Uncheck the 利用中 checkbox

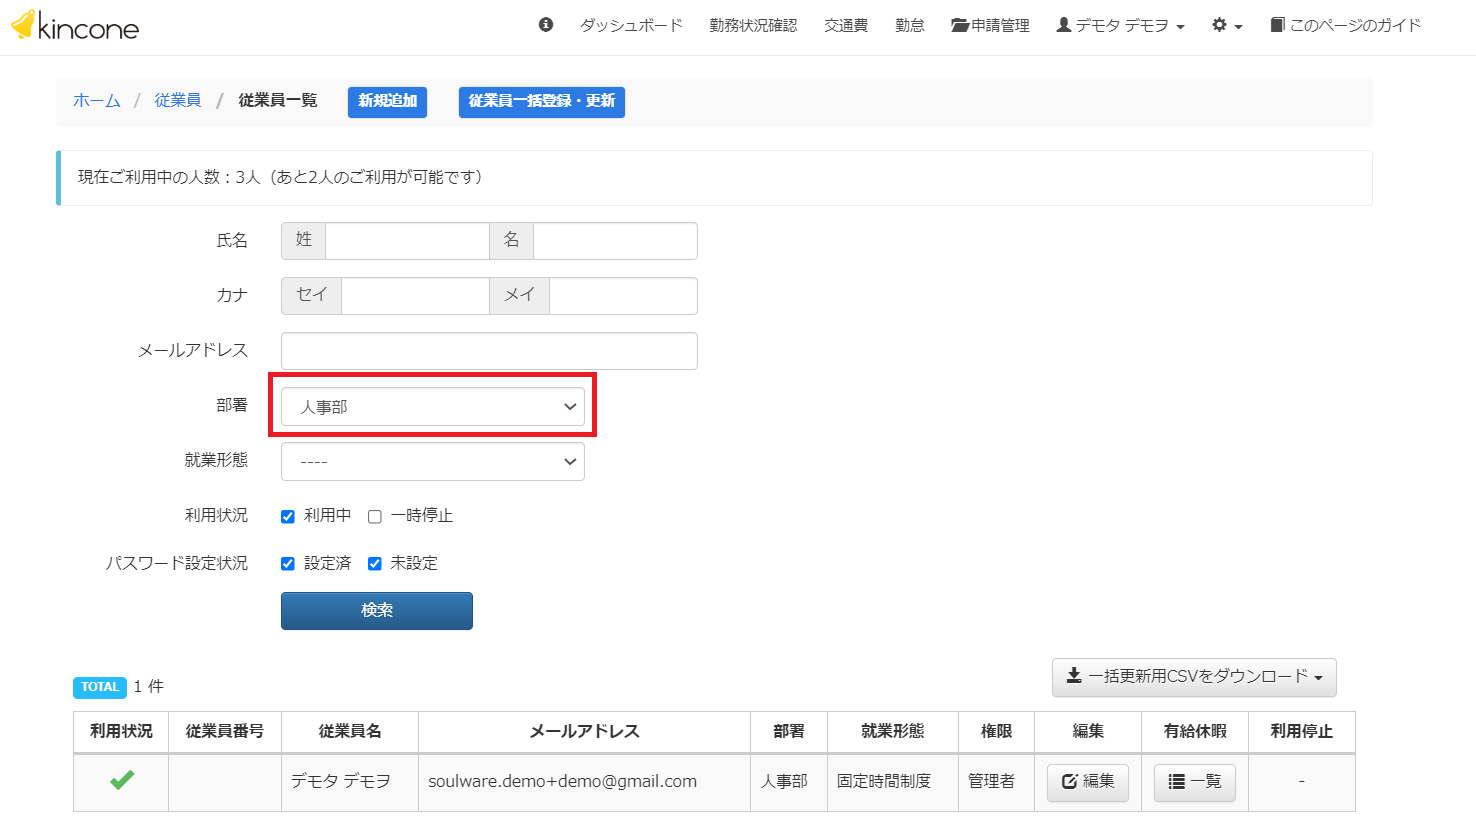288,516
